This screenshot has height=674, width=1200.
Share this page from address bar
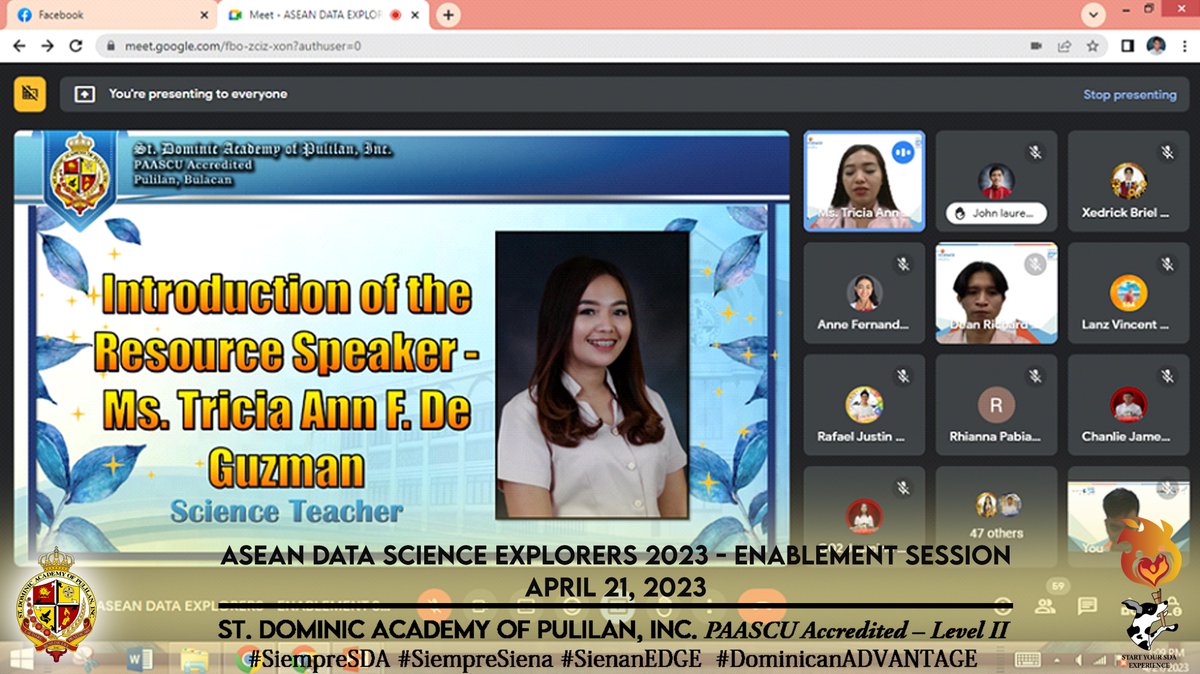[1065, 46]
